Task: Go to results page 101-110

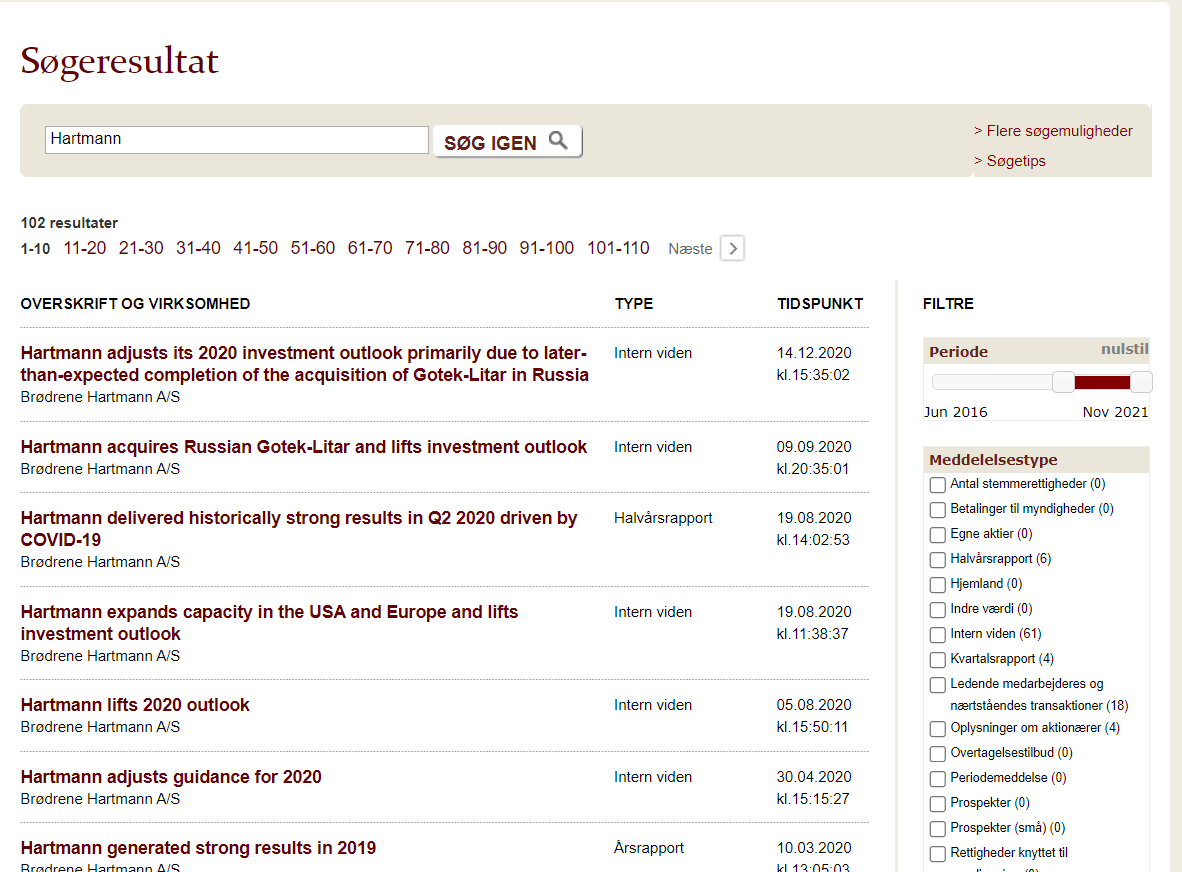Action: (x=618, y=248)
